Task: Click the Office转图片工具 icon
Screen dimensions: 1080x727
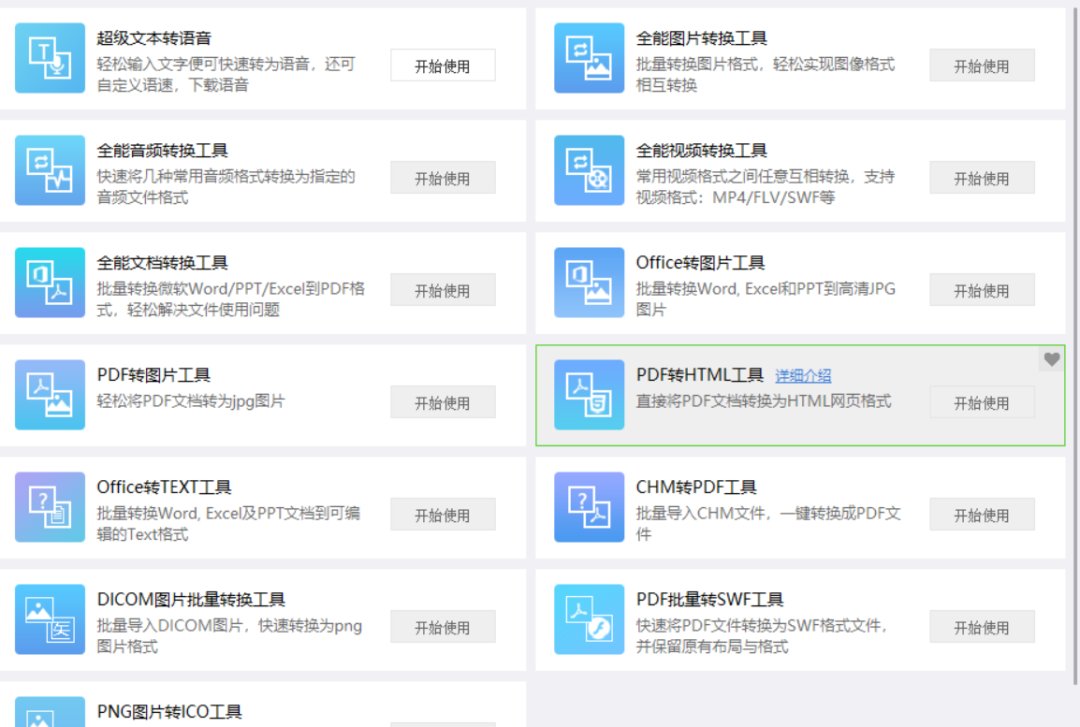Action: [589, 283]
